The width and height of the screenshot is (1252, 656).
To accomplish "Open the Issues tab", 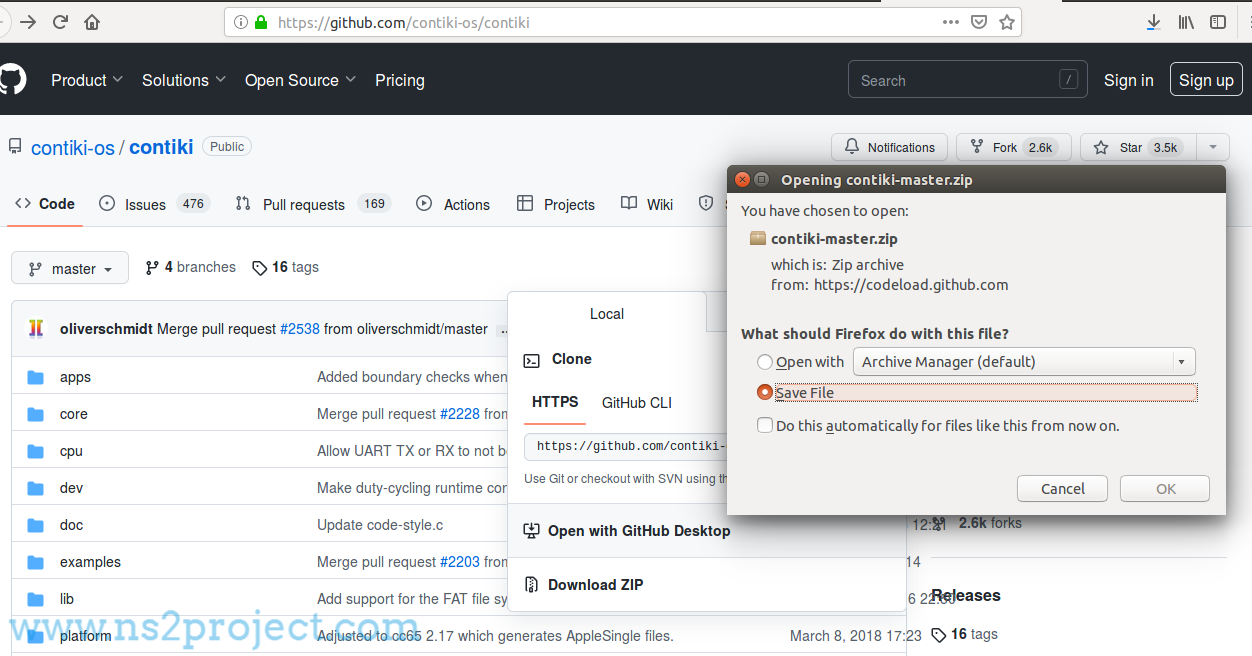I will point(153,204).
